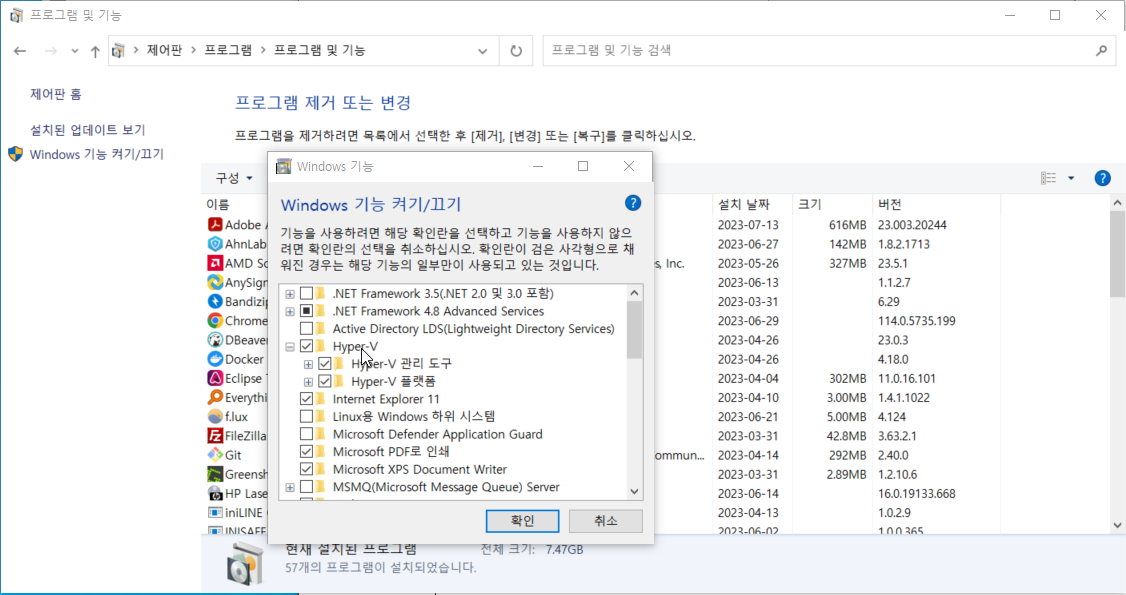Click the HP LaserJet printer icon
The width and height of the screenshot is (1126, 595).
(215, 494)
